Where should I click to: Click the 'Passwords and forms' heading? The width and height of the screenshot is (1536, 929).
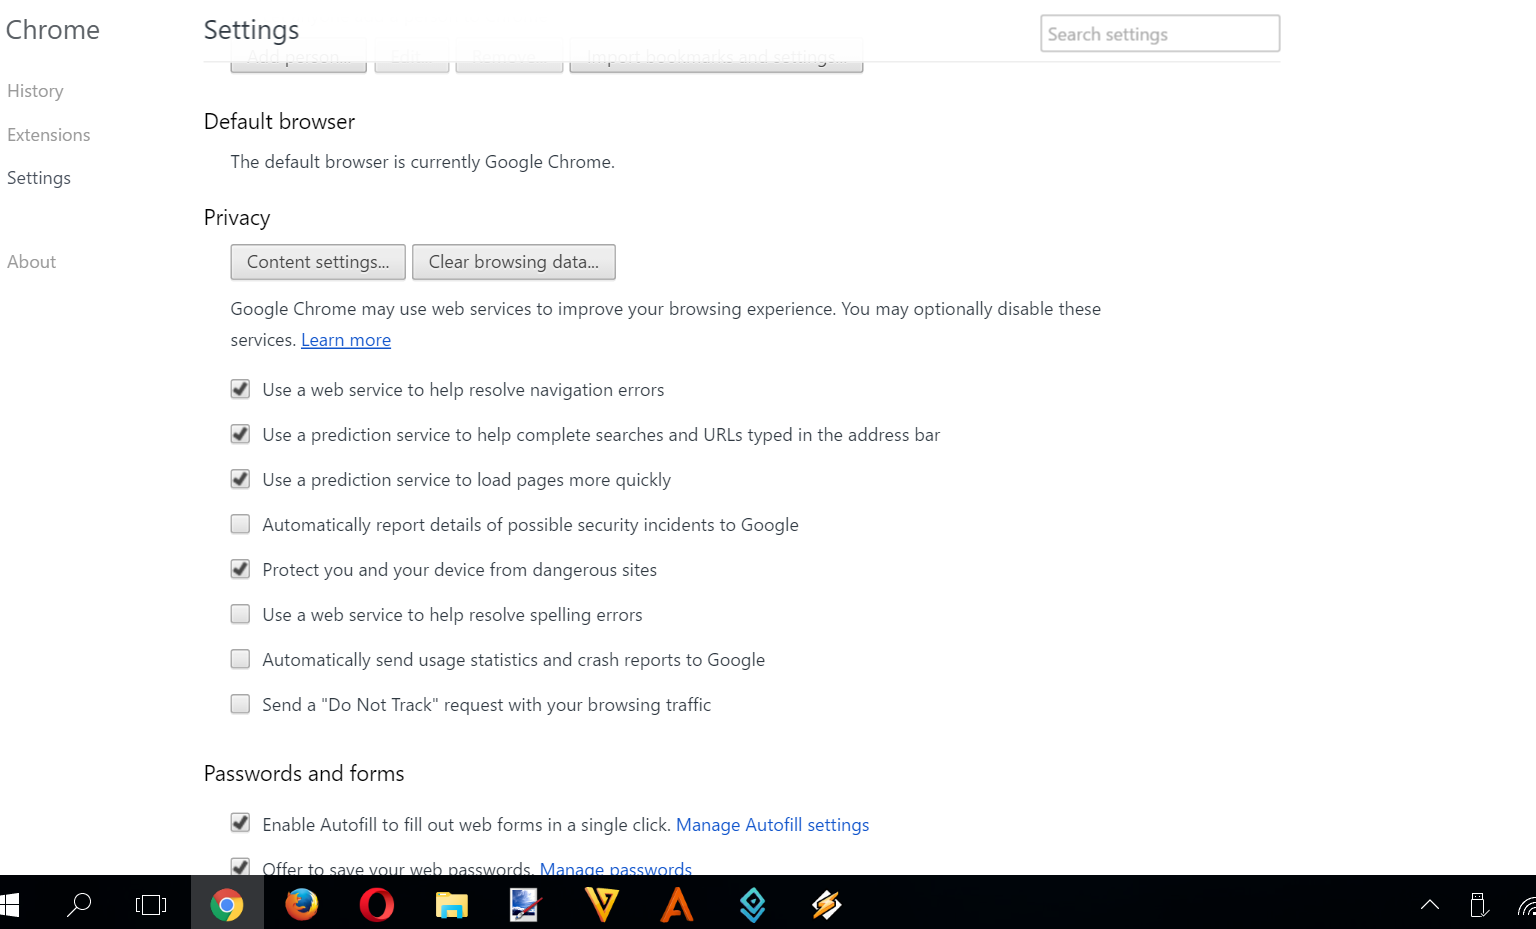[x=304, y=774]
